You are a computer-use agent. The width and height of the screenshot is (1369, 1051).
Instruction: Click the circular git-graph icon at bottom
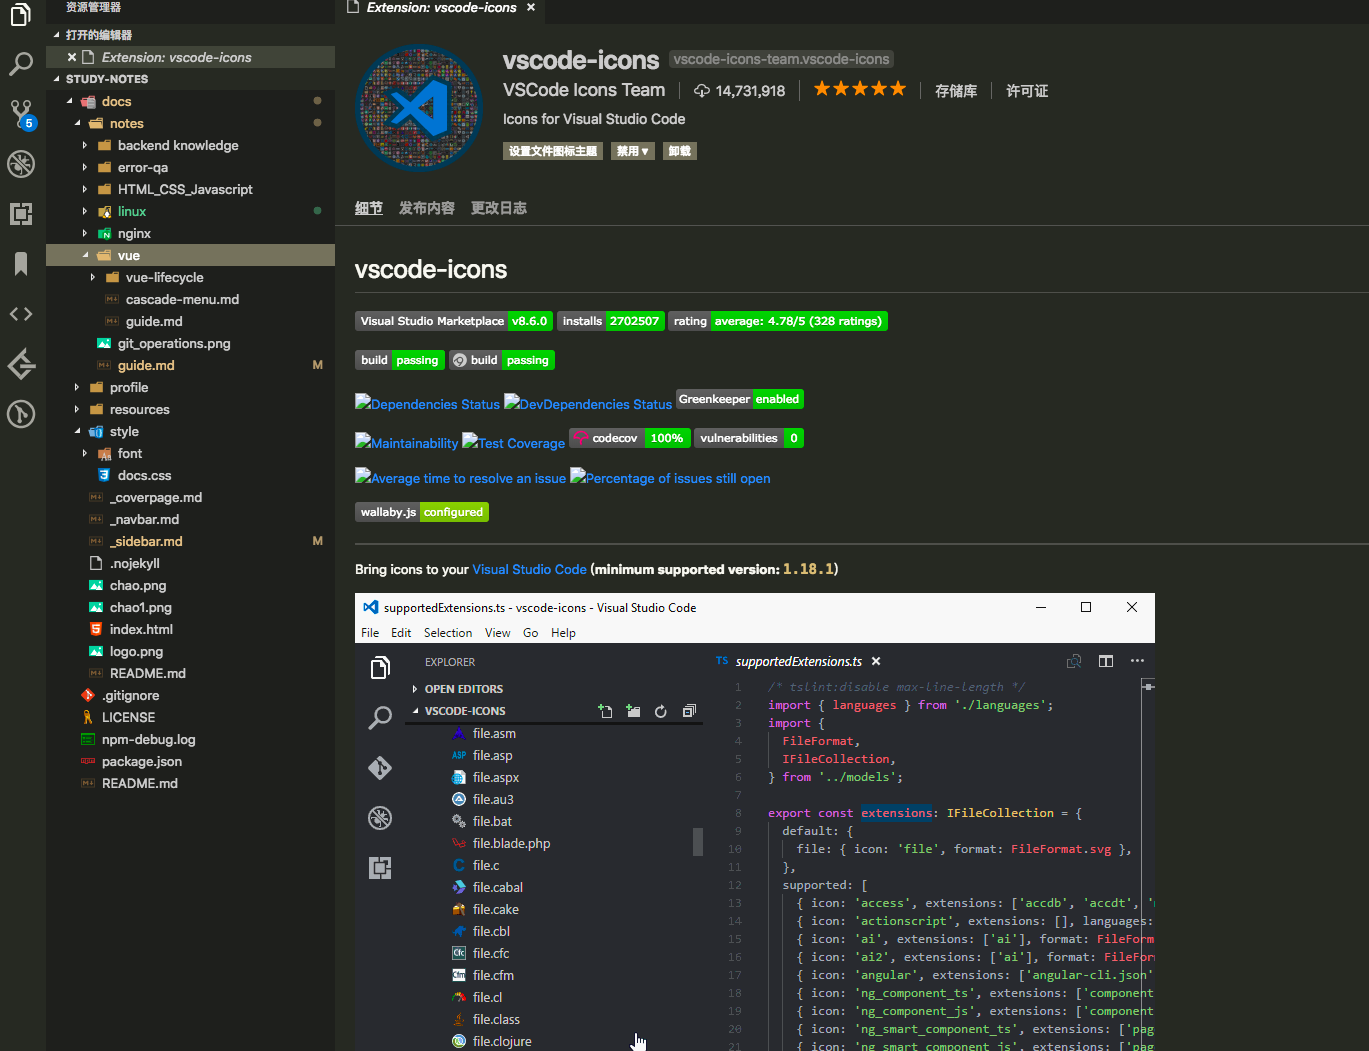pos(21,413)
